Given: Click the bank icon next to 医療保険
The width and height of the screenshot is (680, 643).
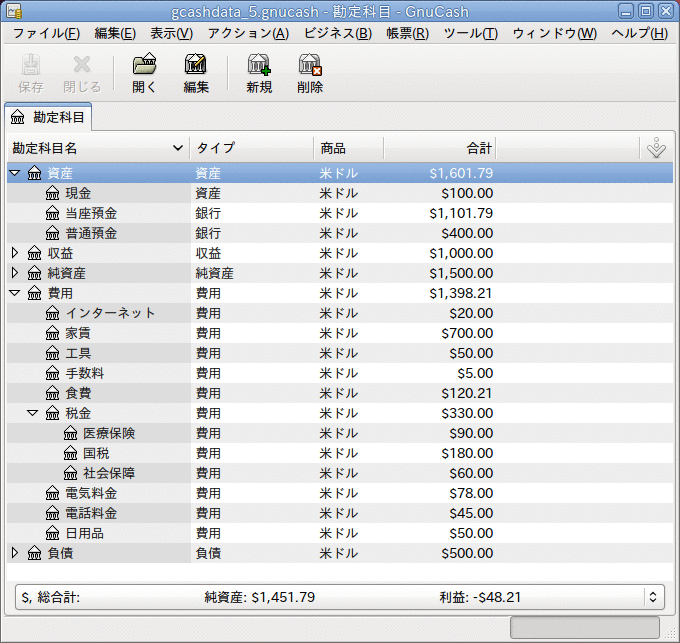Looking at the screenshot, I should (x=70, y=433).
